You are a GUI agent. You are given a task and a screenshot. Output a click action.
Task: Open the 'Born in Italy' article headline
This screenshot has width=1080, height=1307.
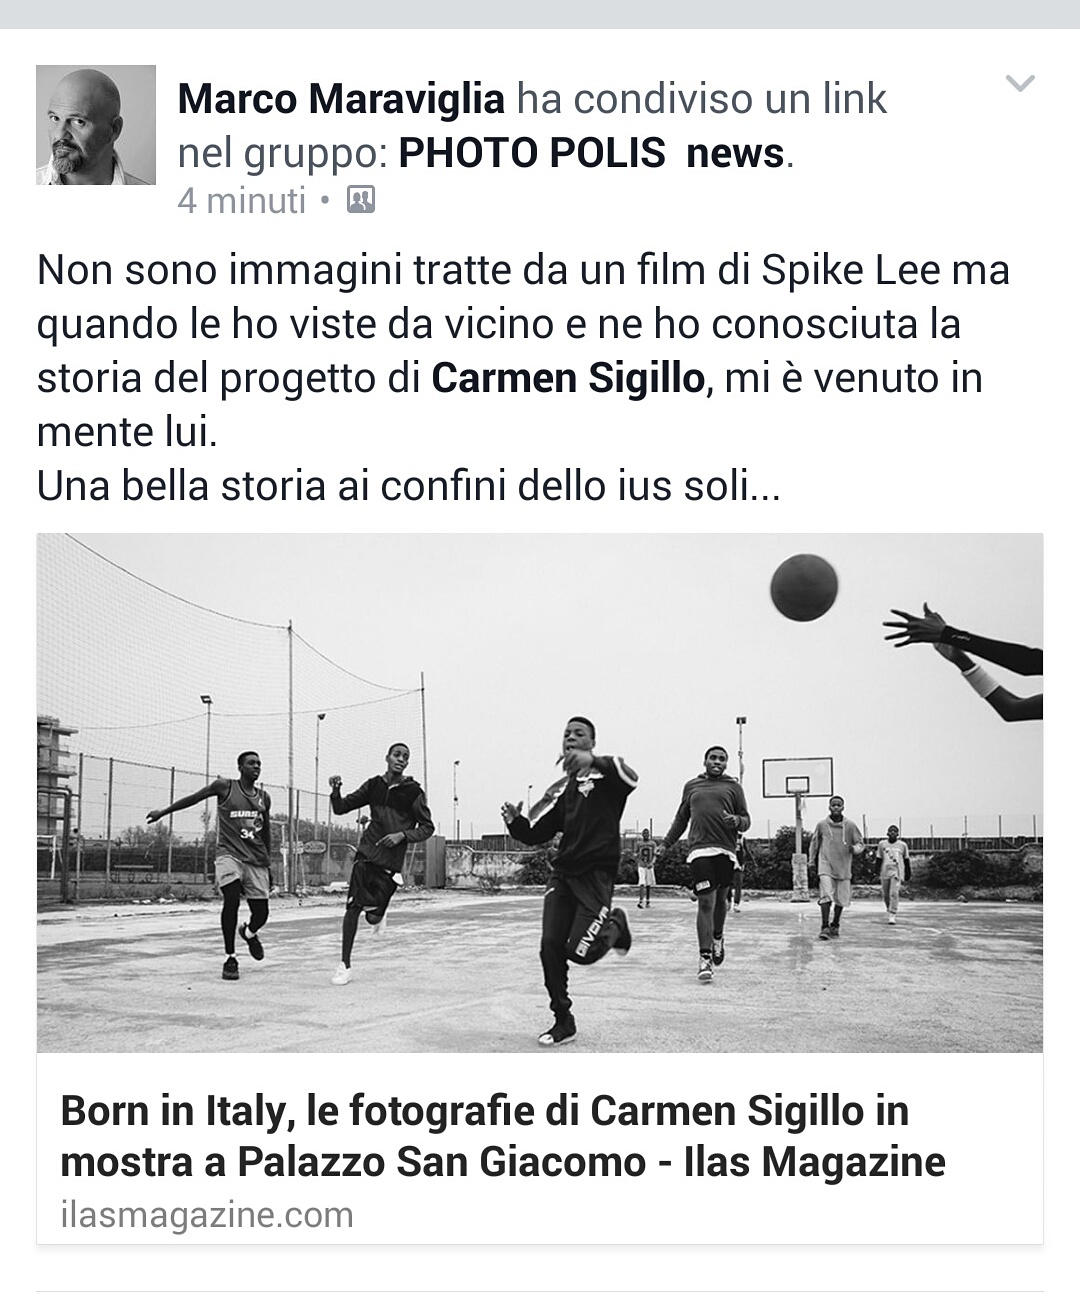[x=503, y=1136]
